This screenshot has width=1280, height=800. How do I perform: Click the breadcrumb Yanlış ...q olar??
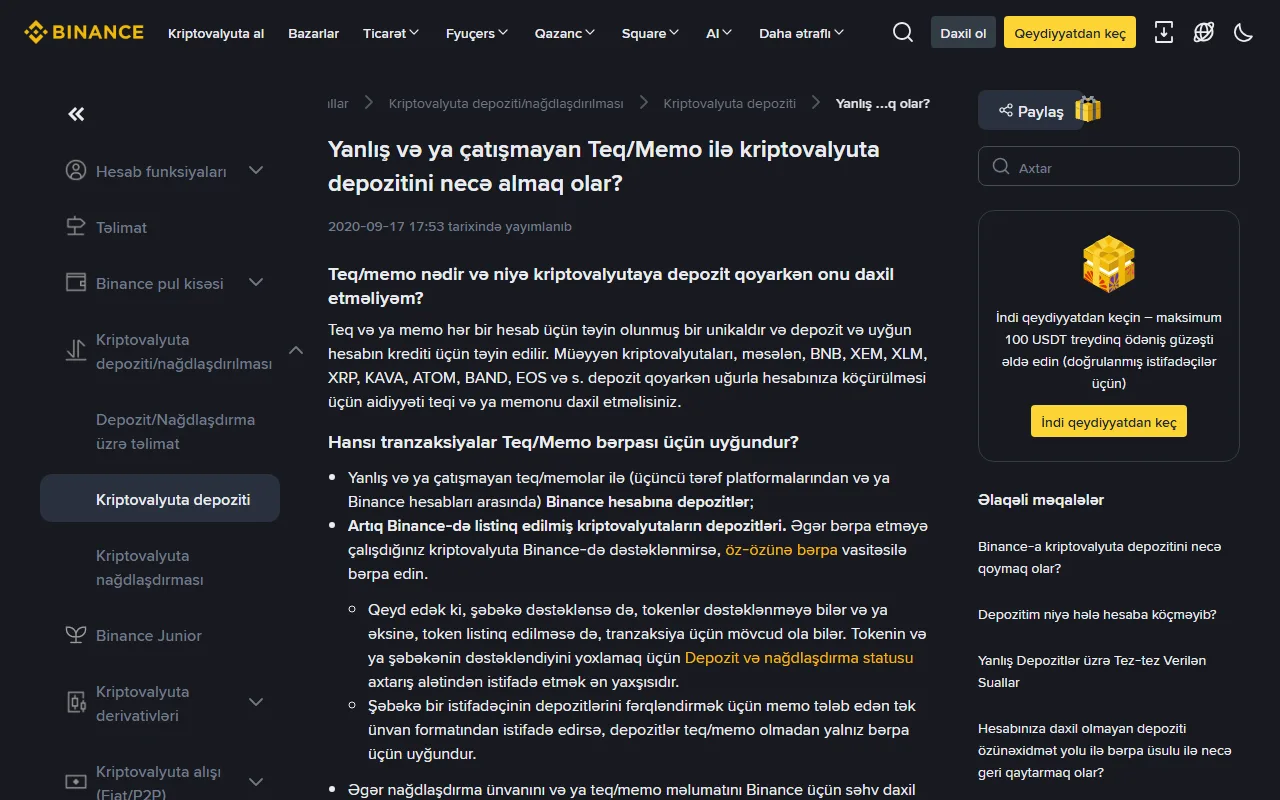(883, 104)
